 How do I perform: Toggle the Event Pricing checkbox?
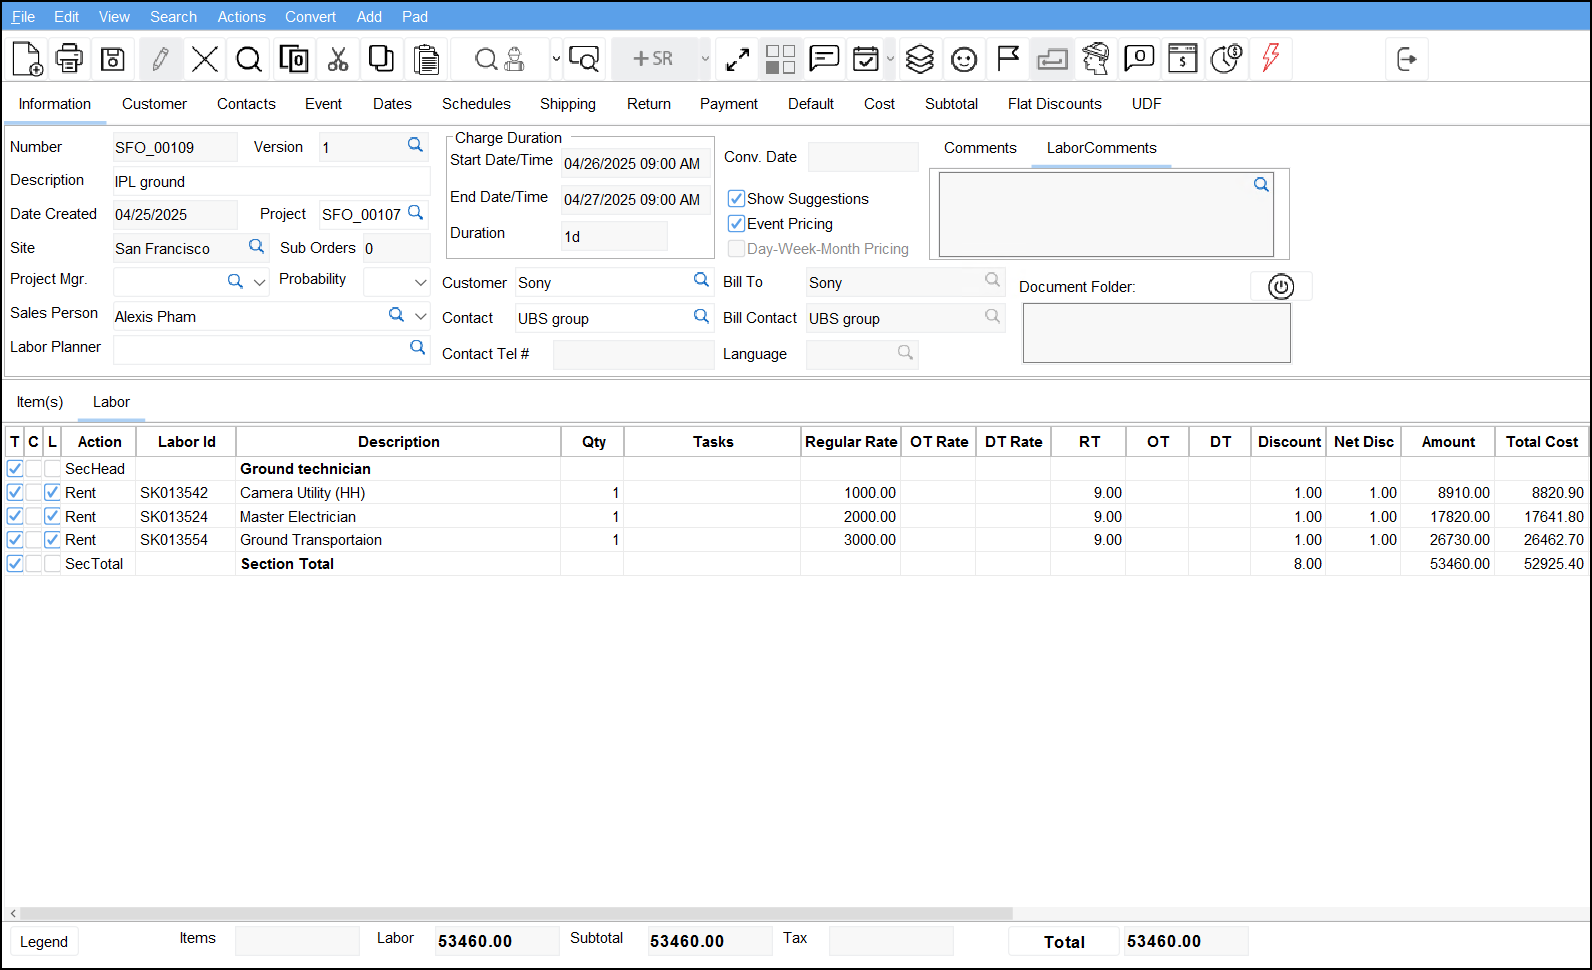click(736, 223)
